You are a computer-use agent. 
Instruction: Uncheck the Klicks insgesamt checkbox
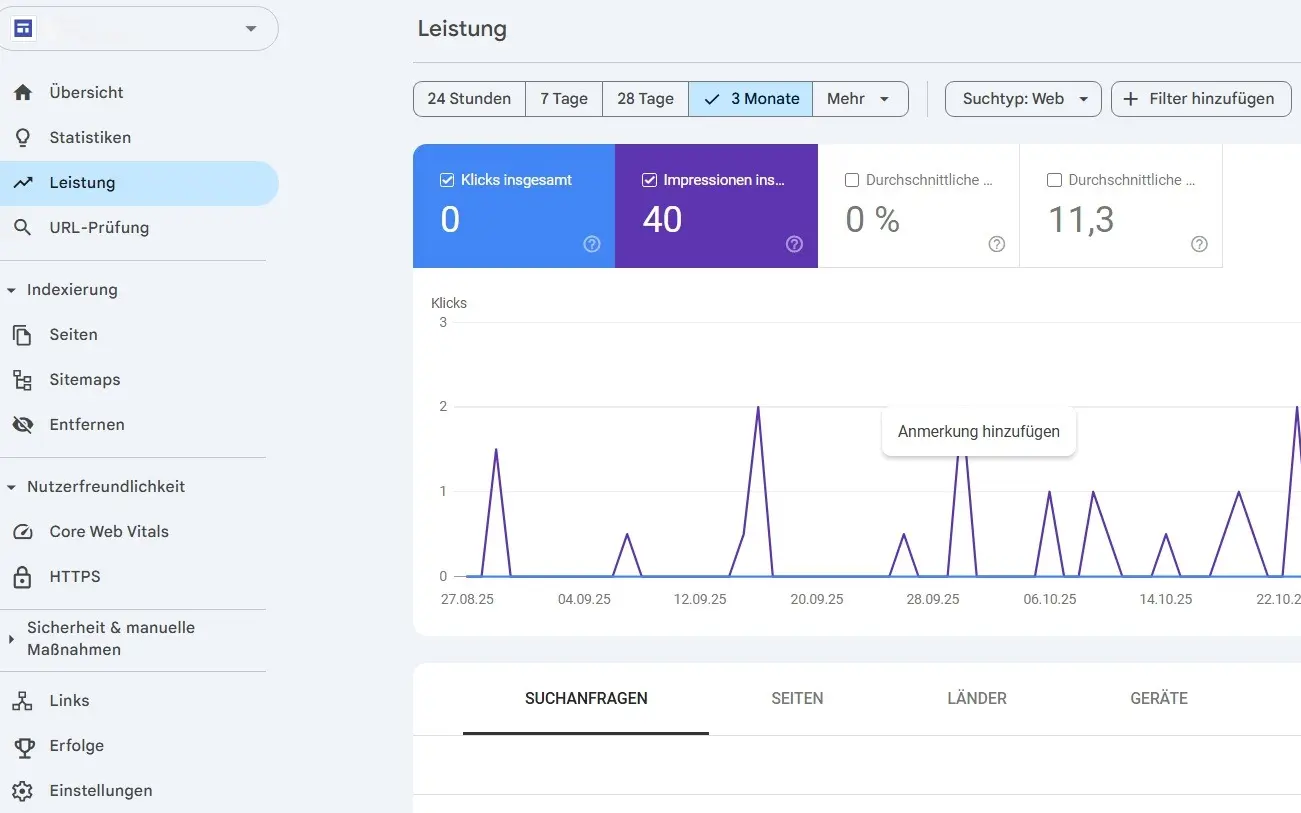coord(447,181)
